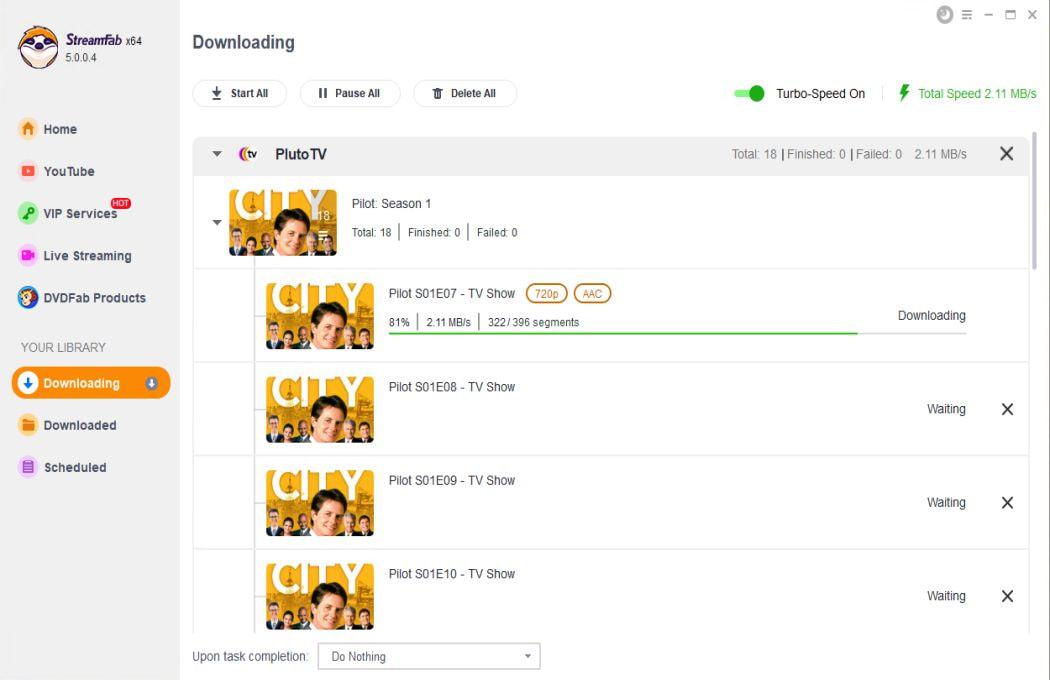Click the download list vertical scrollbar
The image size is (1050, 680).
pyautogui.click(x=1035, y=201)
